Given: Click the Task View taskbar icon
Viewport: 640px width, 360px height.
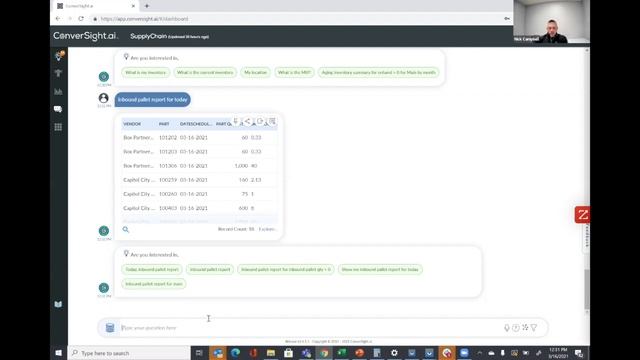Looking at the screenshot, I should [x=199, y=353].
